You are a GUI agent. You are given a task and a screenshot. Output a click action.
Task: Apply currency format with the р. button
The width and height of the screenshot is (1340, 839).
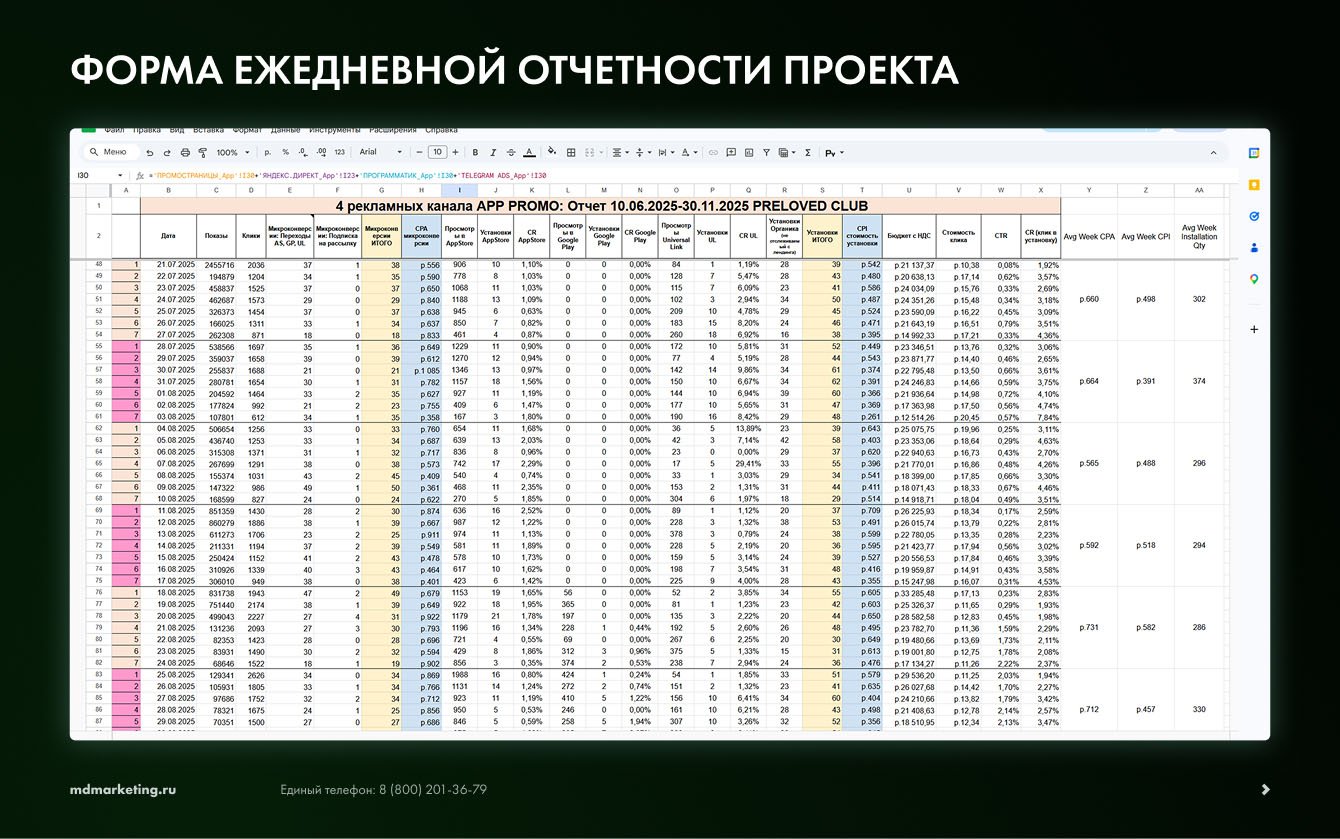(268, 153)
